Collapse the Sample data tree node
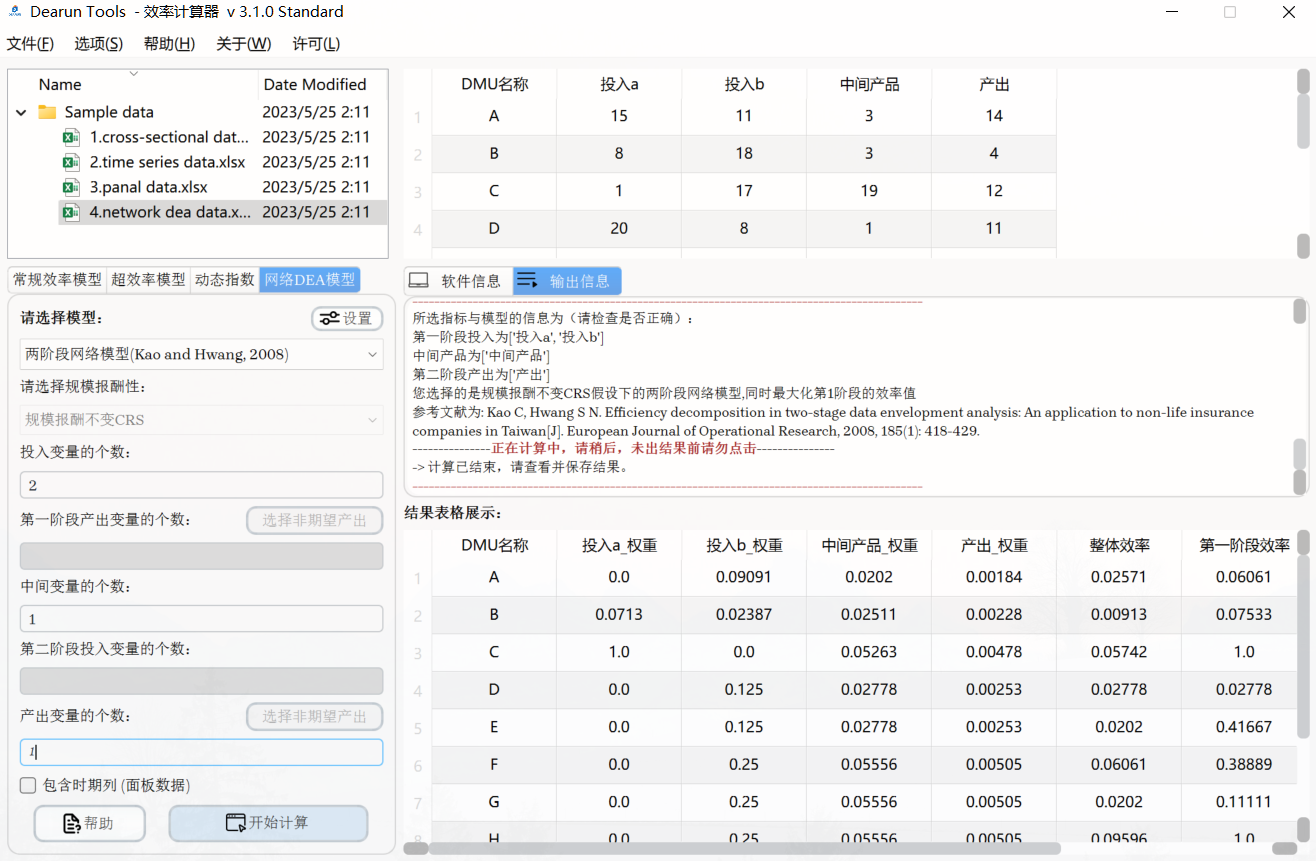The image size is (1316, 861). pos(20,112)
